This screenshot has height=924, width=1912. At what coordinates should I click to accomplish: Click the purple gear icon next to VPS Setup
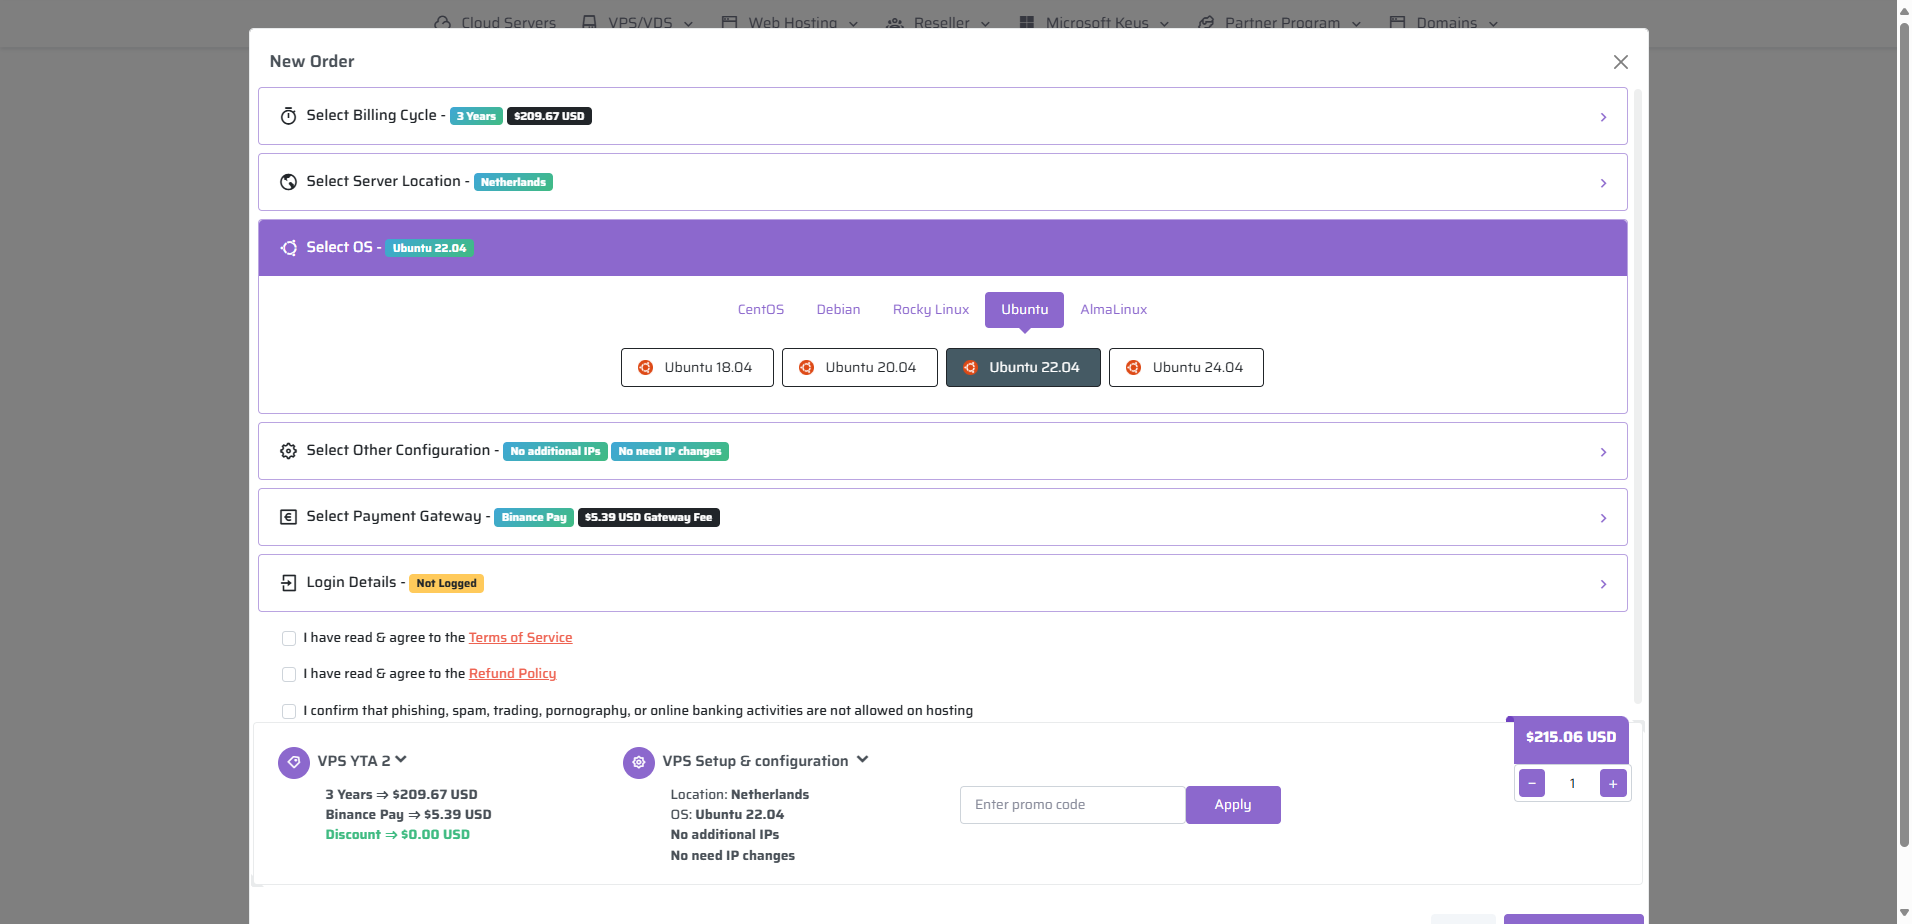point(639,762)
